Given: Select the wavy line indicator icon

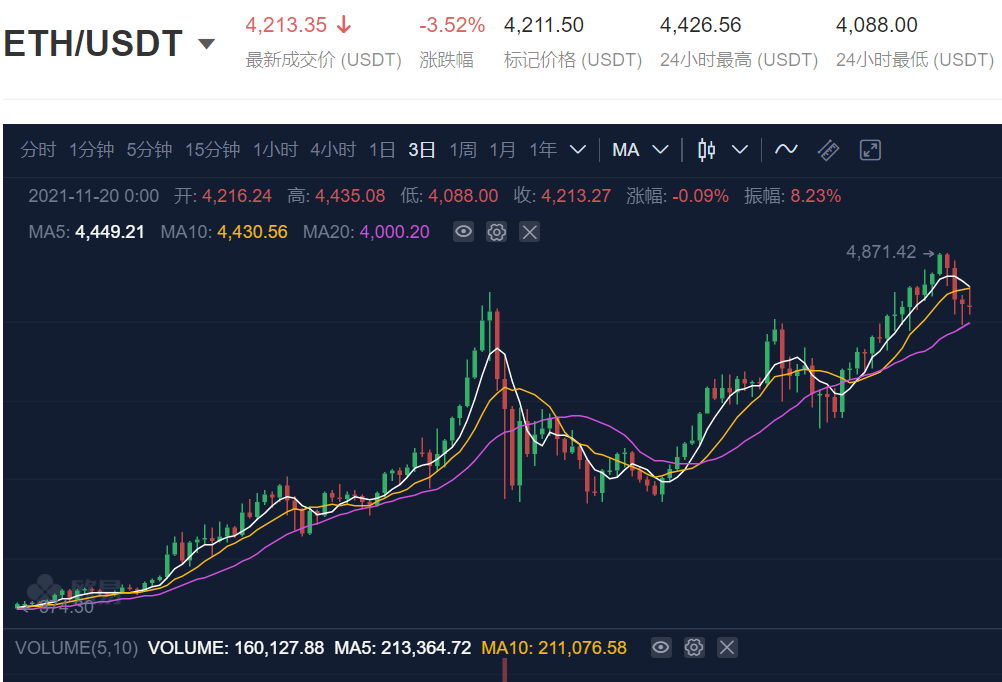Looking at the screenshot, I should (786, 150).
